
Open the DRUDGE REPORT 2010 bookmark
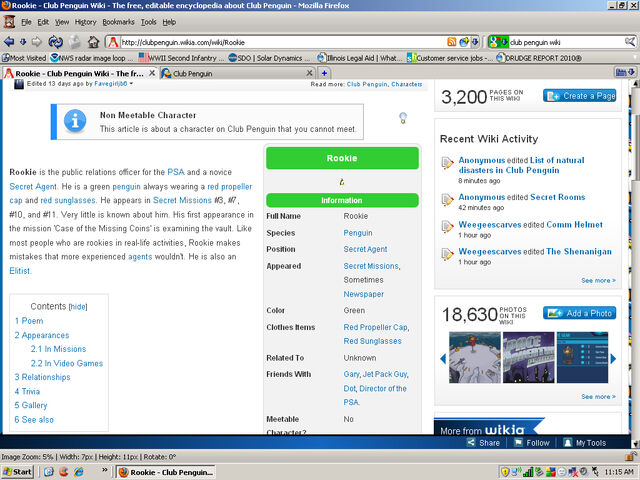[x=539, y=58]
